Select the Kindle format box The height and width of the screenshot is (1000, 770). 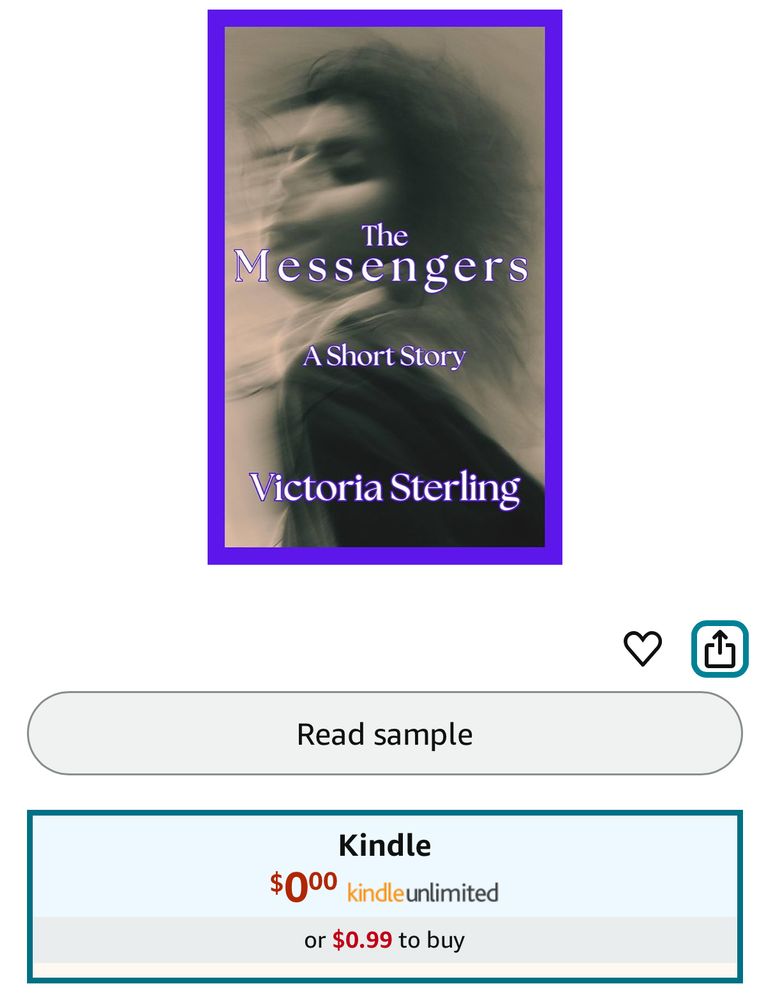[x=385, y=896]
